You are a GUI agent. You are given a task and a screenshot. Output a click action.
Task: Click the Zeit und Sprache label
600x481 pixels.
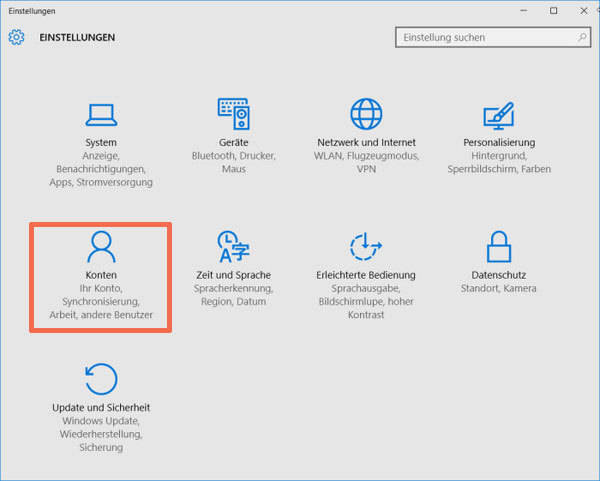[233, 275]
